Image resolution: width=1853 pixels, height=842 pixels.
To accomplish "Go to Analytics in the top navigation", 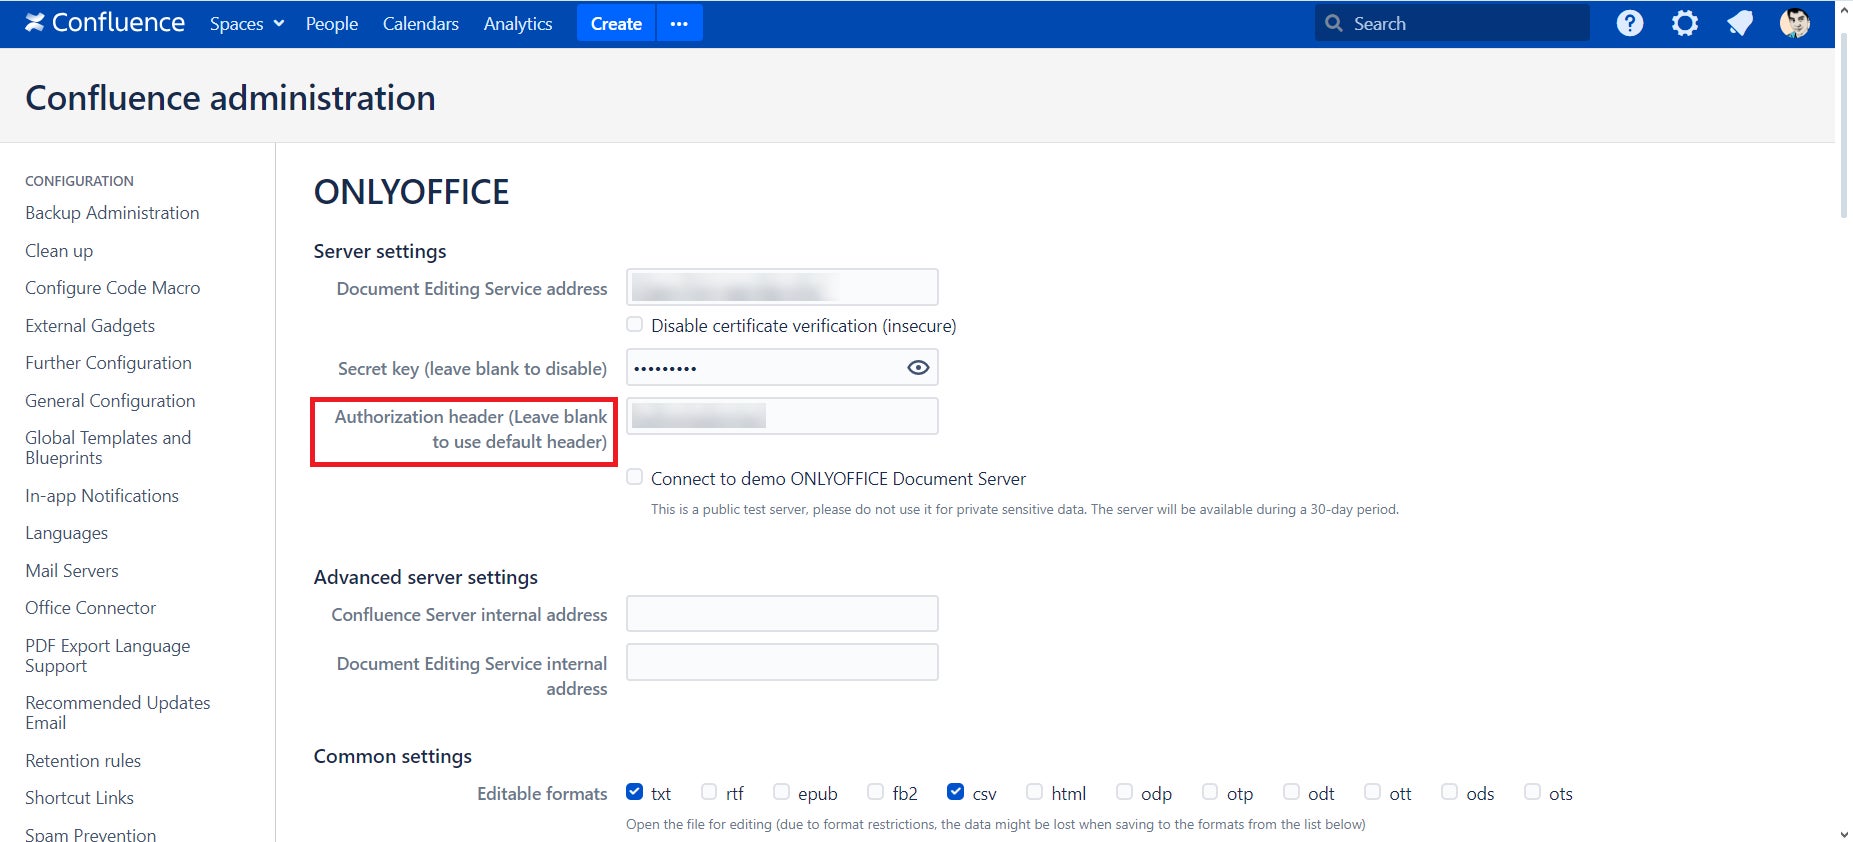I will tap(517, 24).
